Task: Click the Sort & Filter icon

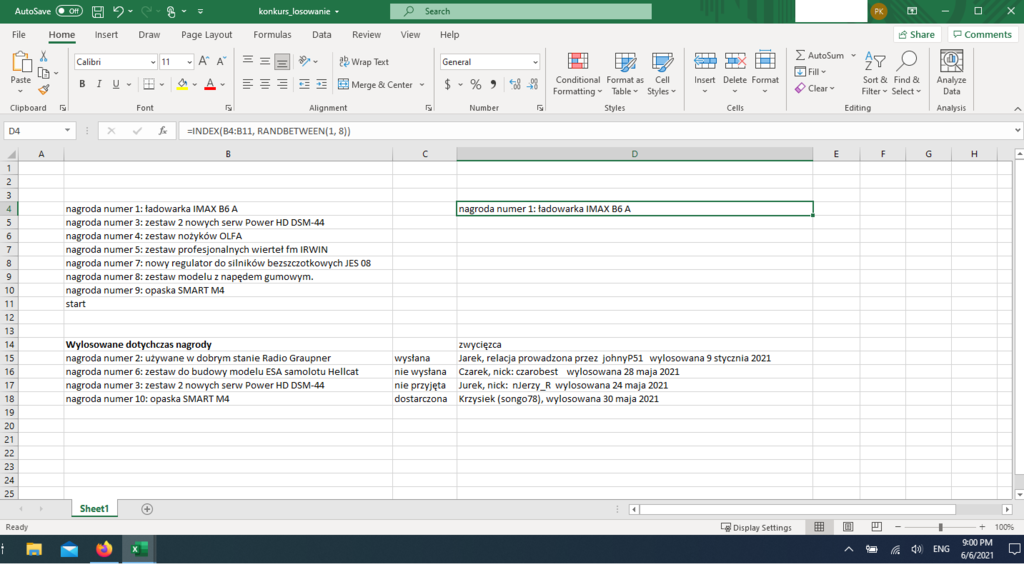Action: [x=874, y=74]
